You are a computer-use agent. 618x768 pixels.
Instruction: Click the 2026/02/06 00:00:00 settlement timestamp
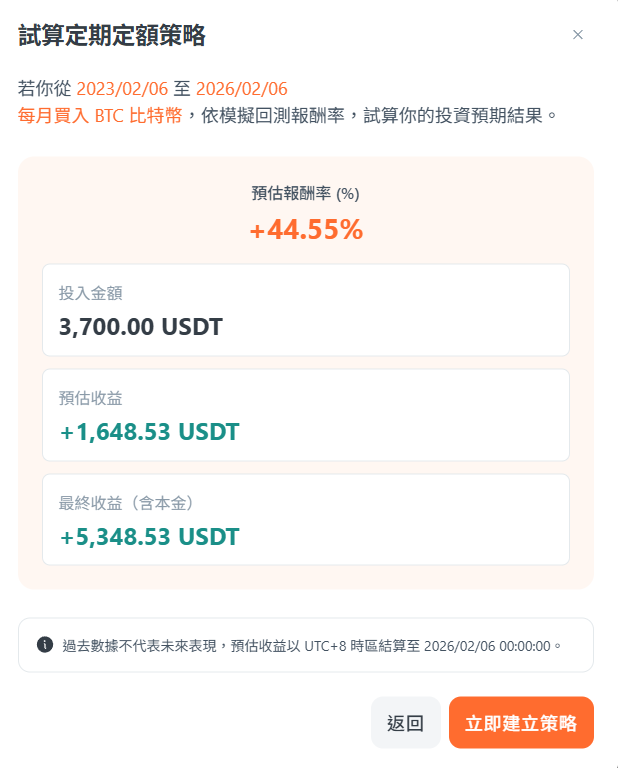(487, 645)
